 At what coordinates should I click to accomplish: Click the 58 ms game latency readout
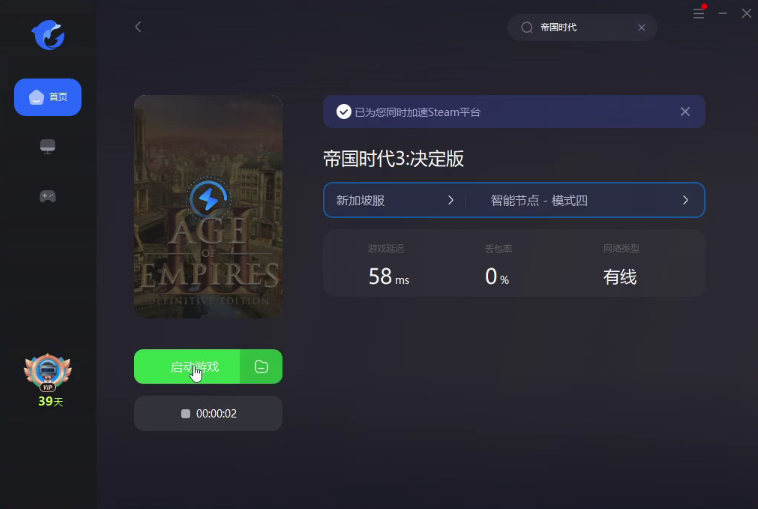[387, 277]
